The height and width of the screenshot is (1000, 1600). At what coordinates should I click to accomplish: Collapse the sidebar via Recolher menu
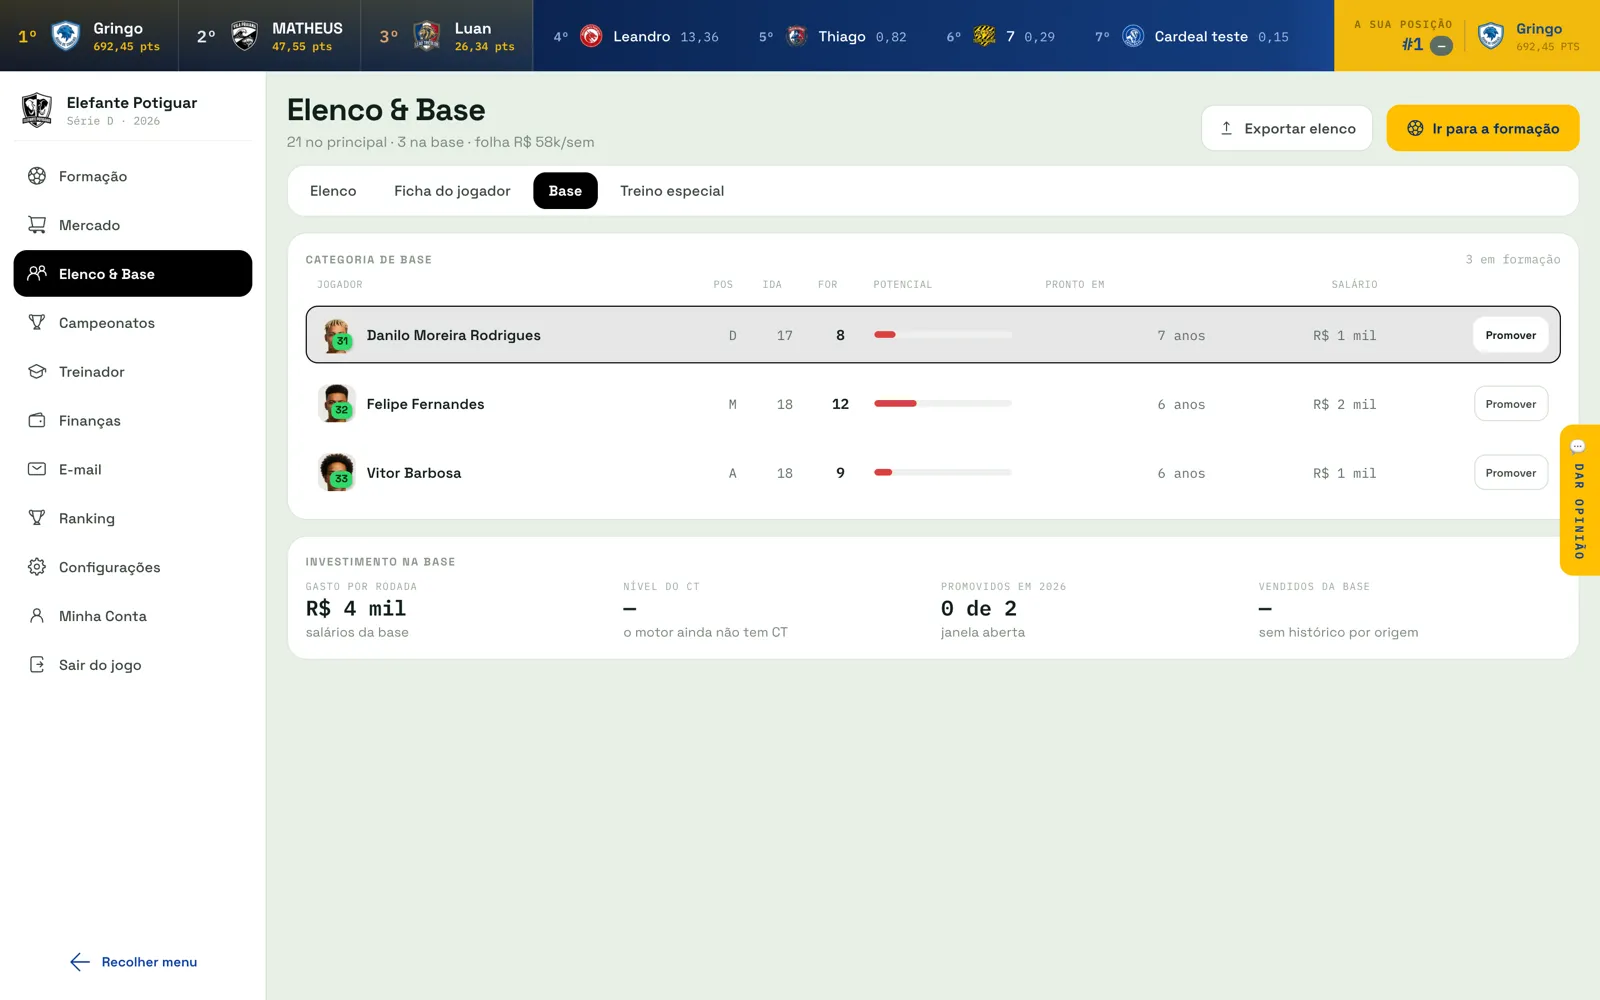click(x=133, y=962)
